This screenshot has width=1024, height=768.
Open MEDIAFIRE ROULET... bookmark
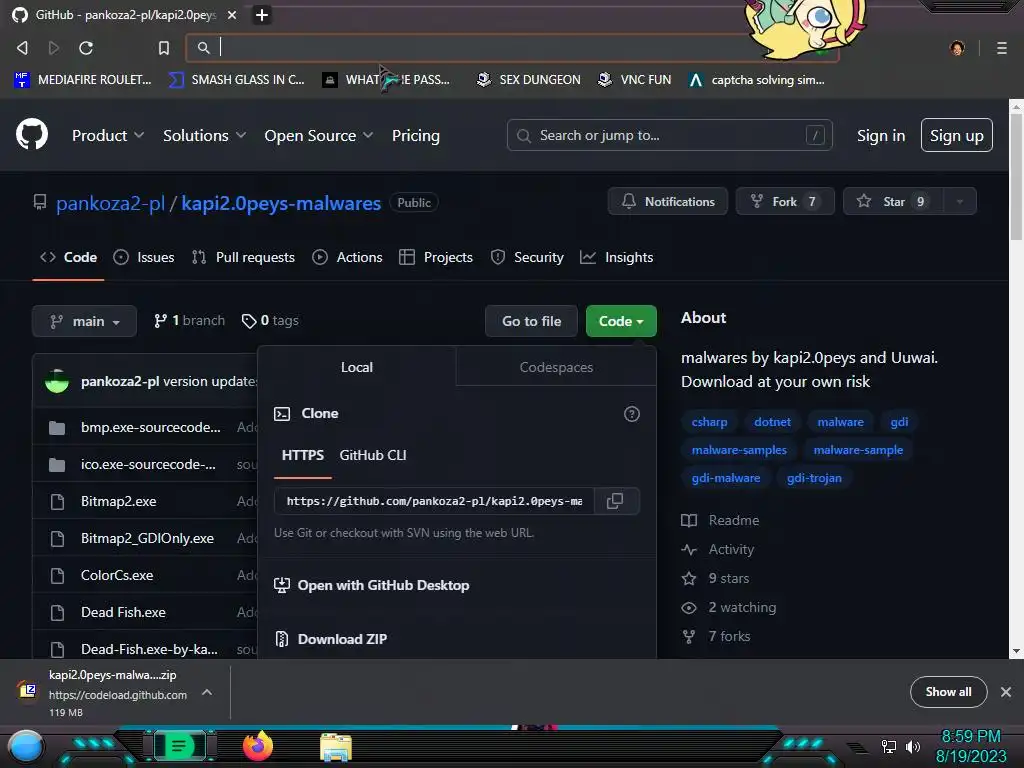(x=82, y=80)
